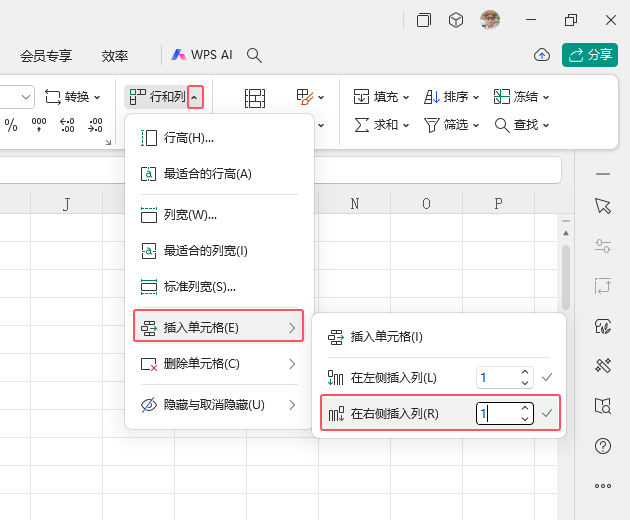
Task: Expand the 排序 dropdown arrow
Action: (x=476, y=97)
